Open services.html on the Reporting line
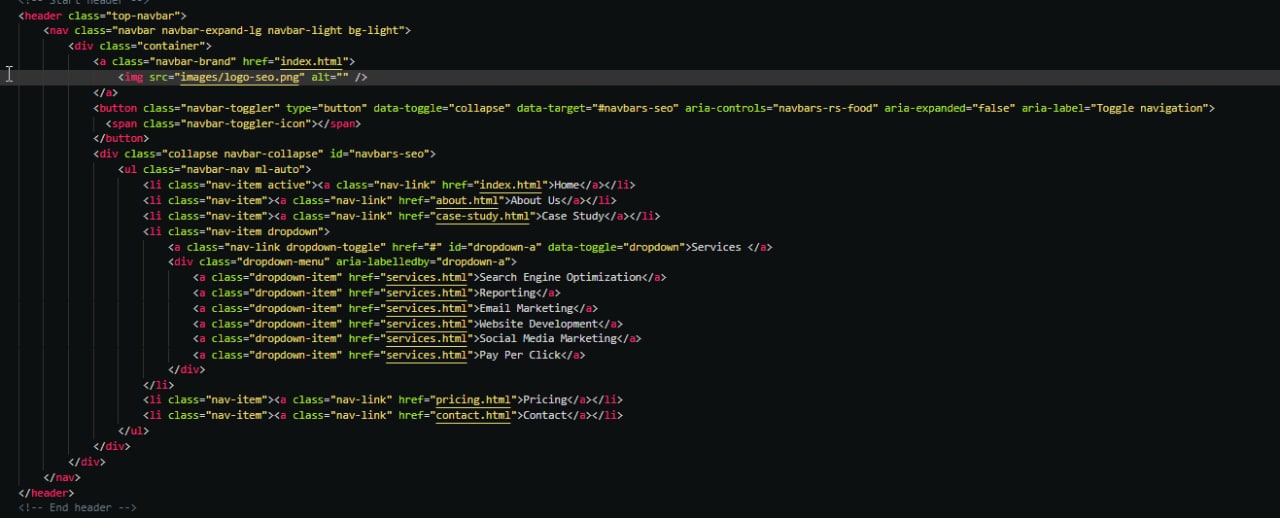Image resolution: width=1280 pixels, height=518 pixels. click(427, 293)
